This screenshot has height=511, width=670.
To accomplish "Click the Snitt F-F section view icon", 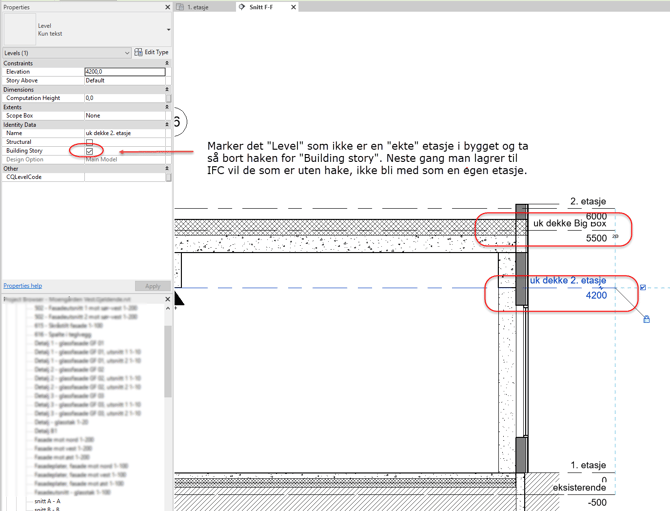I will point(242,7).
